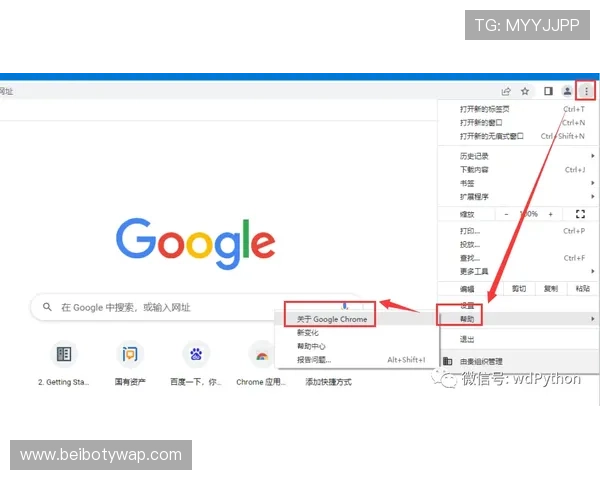This screenshot has width=600, height=480.
Task: Click the 添加快捷方式 label
Action: (328, 382)
